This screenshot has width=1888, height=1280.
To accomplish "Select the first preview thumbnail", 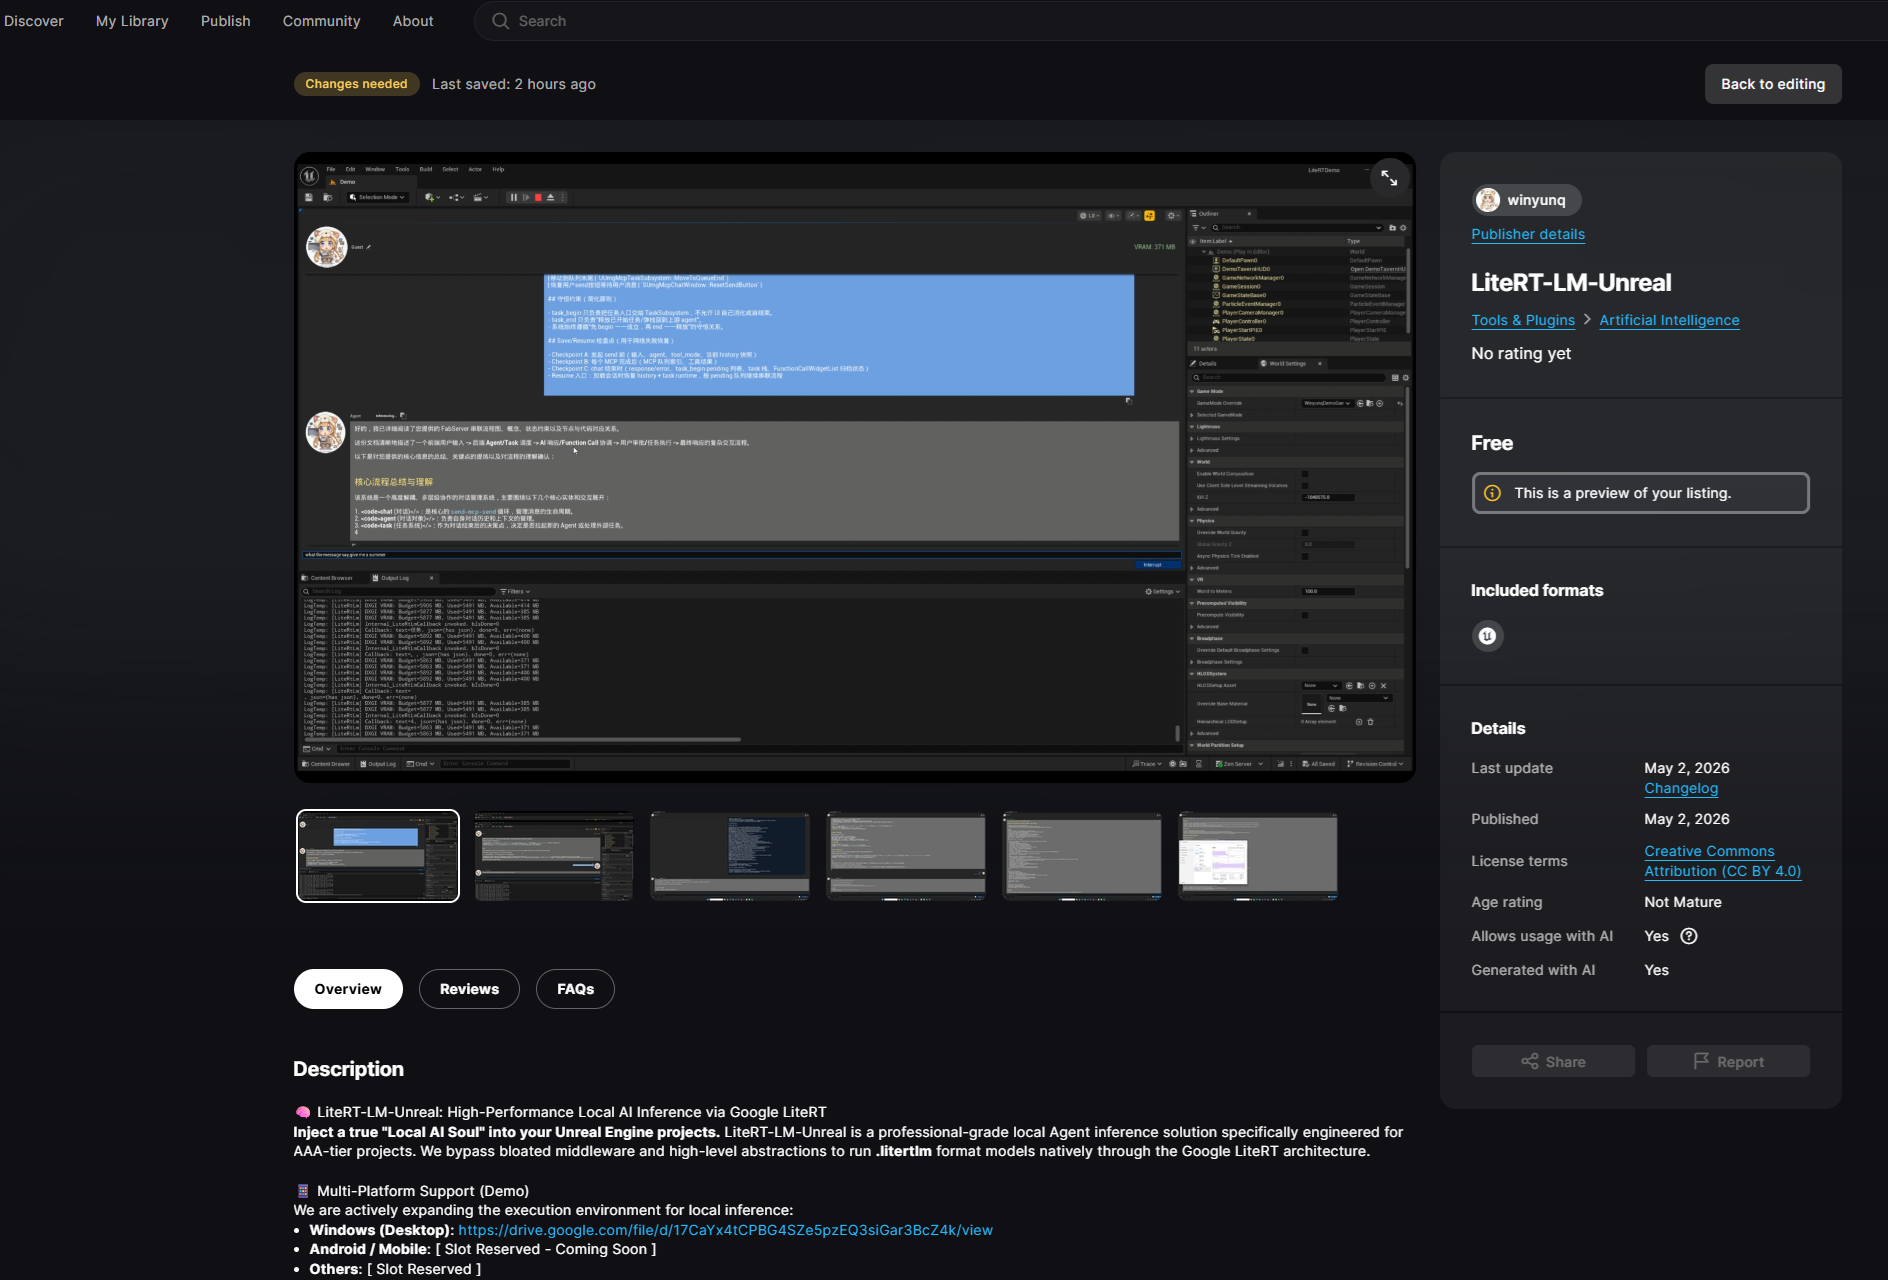I will tap(378, 856).
